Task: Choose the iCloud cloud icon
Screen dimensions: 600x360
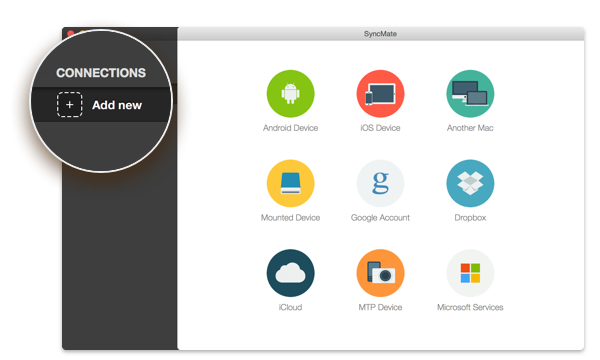Action: [x=290, y=273]
